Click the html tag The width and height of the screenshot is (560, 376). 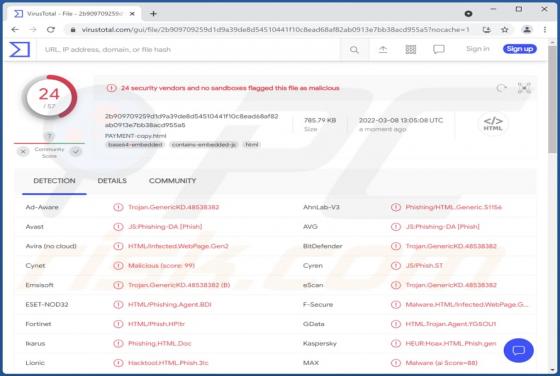pos(252,145)
